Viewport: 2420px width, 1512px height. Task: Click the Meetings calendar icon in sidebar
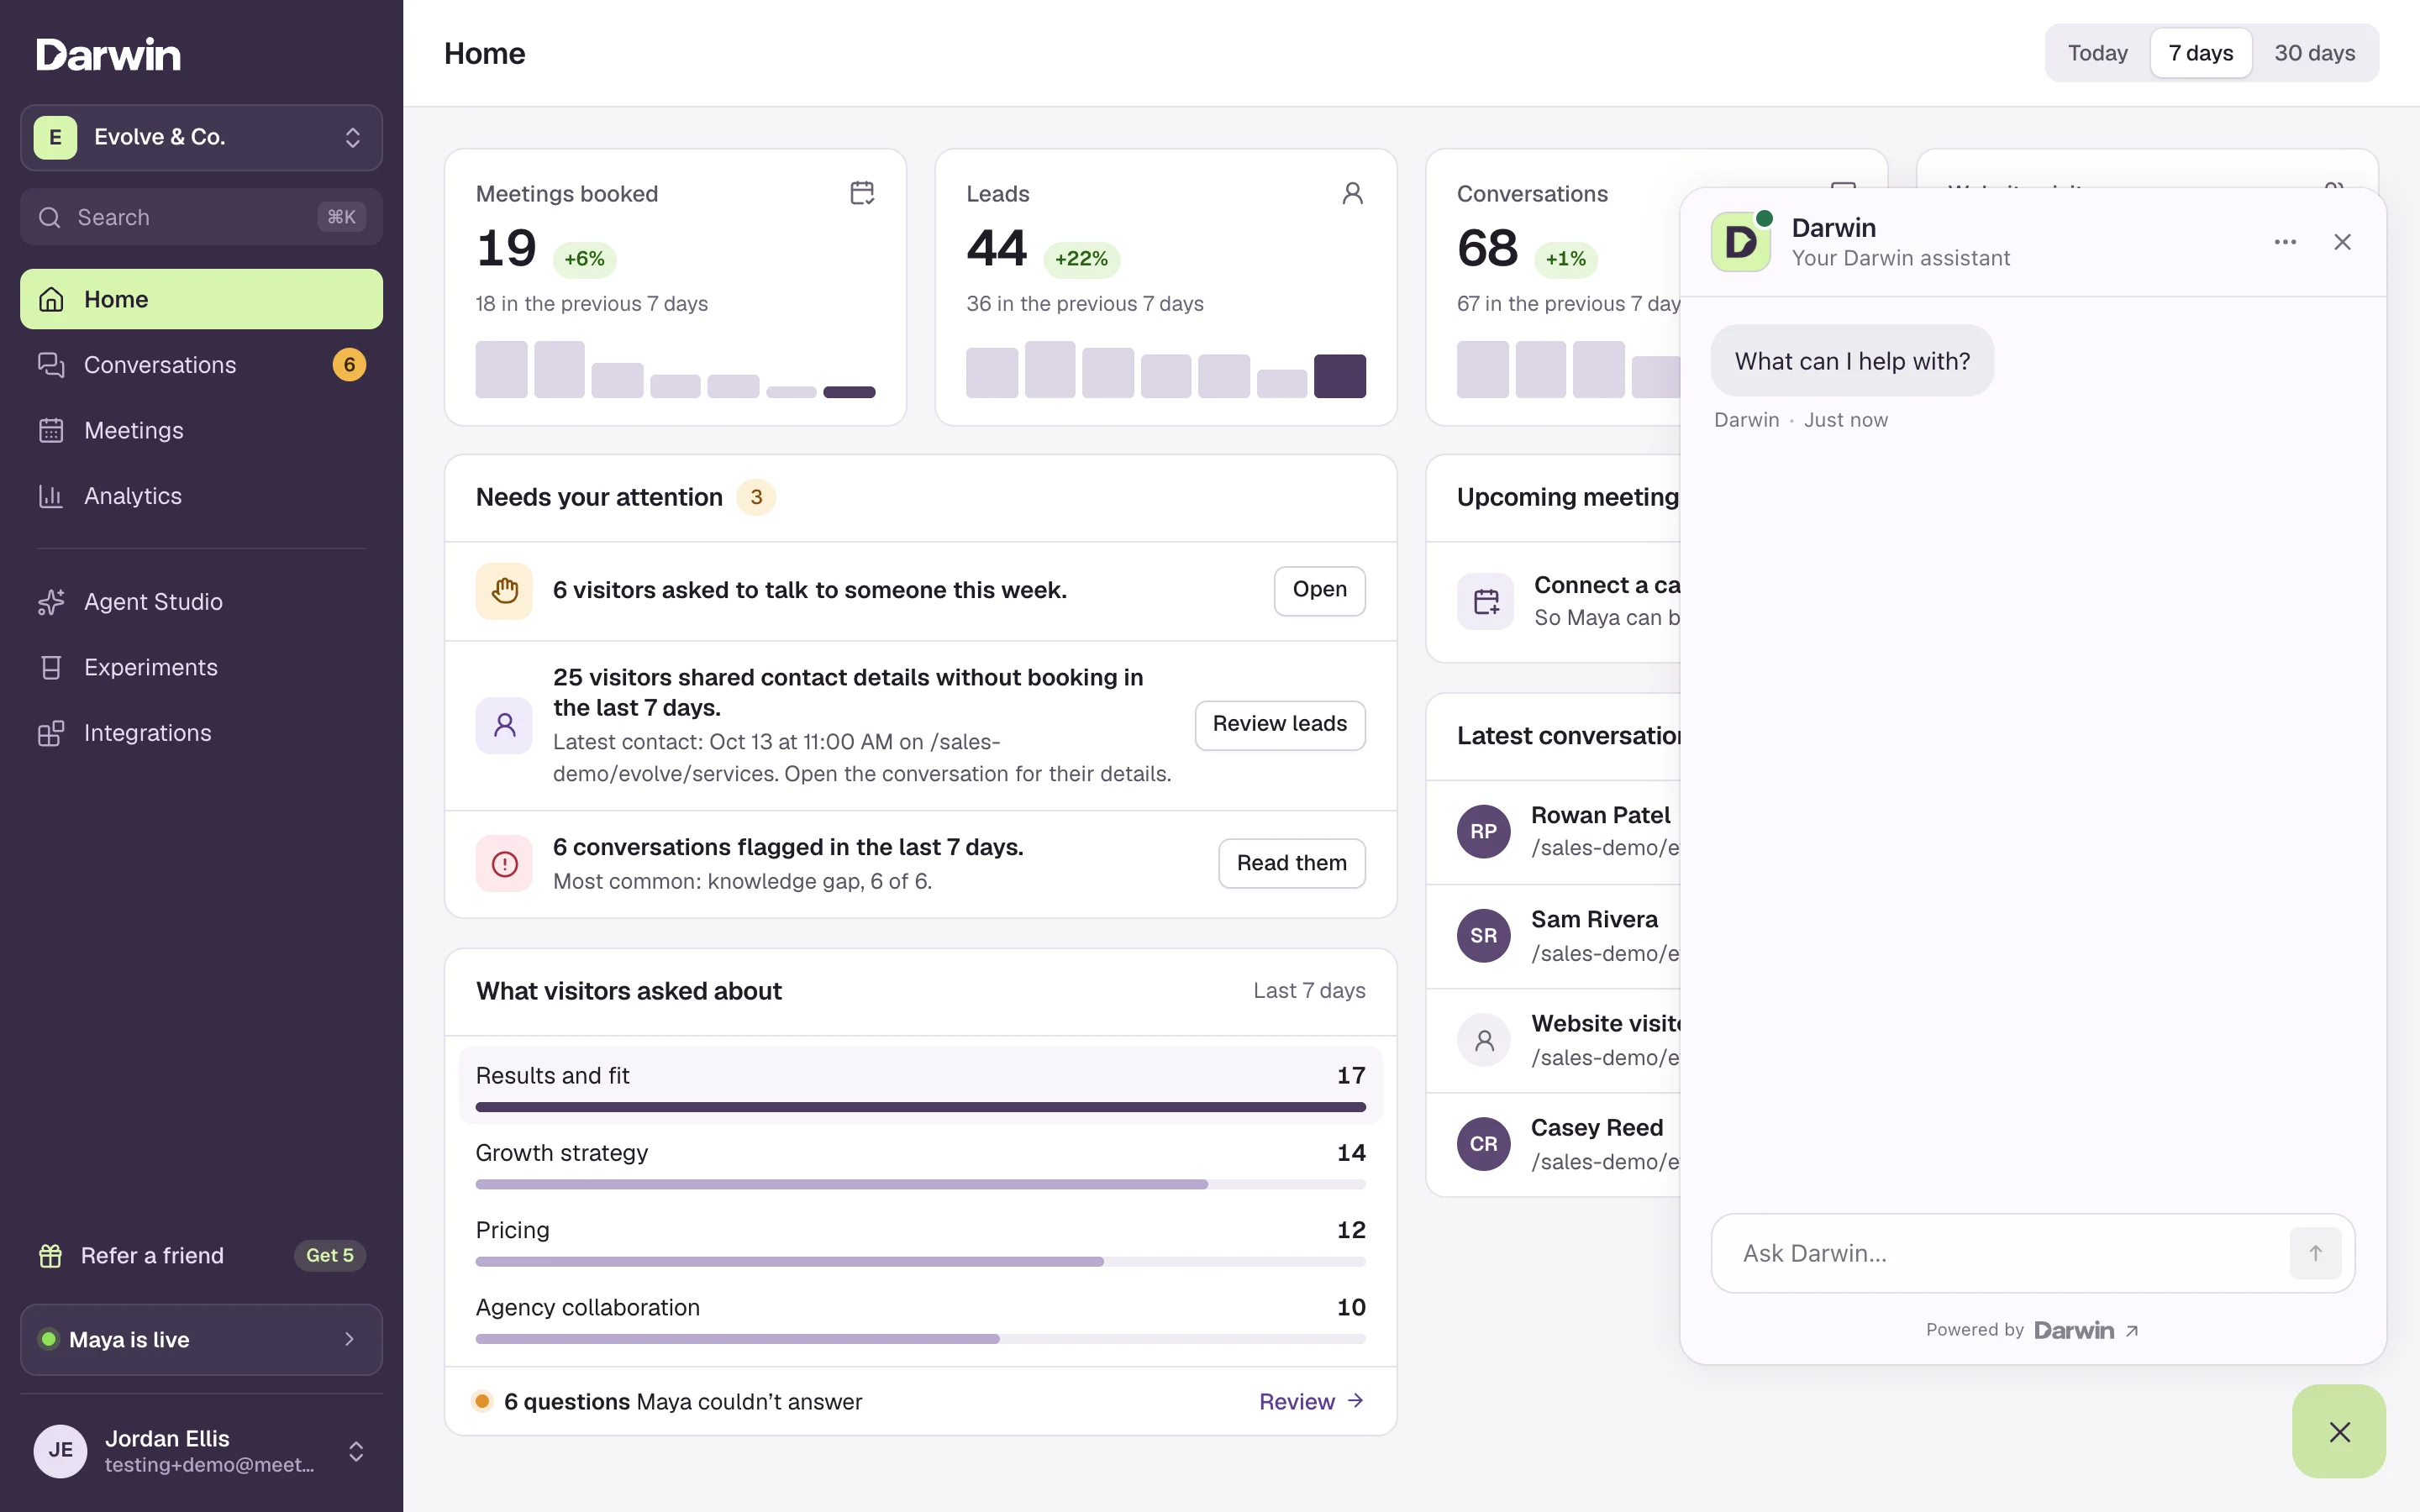pos(51,430)
